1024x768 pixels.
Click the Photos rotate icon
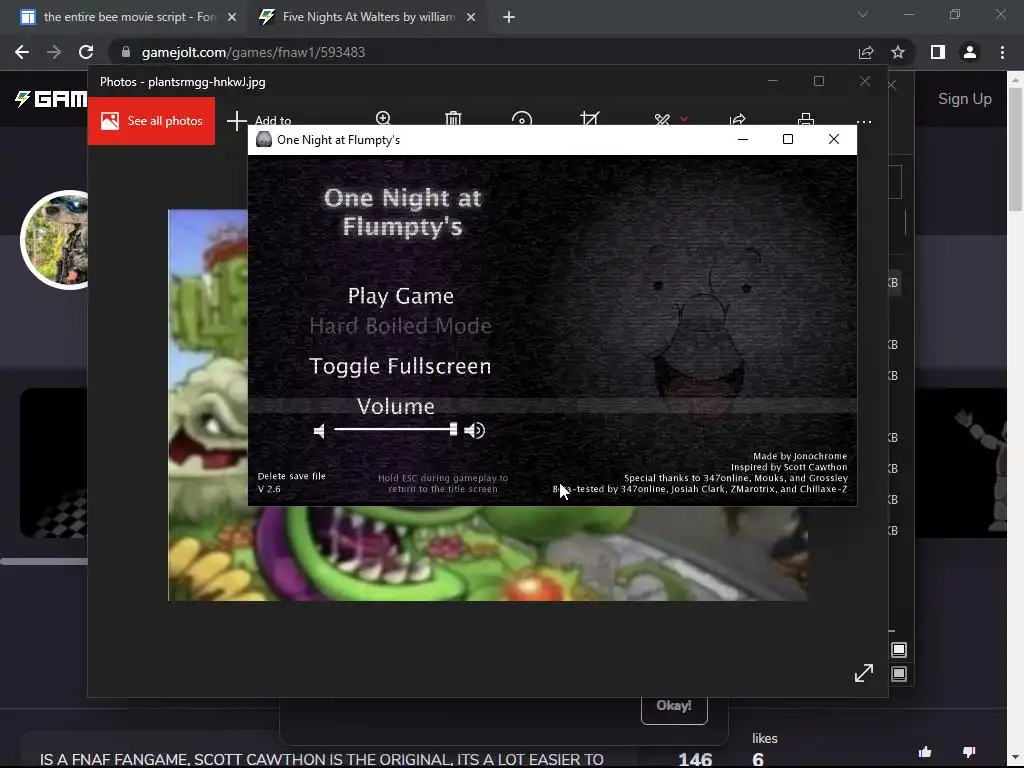coord(522,119)
